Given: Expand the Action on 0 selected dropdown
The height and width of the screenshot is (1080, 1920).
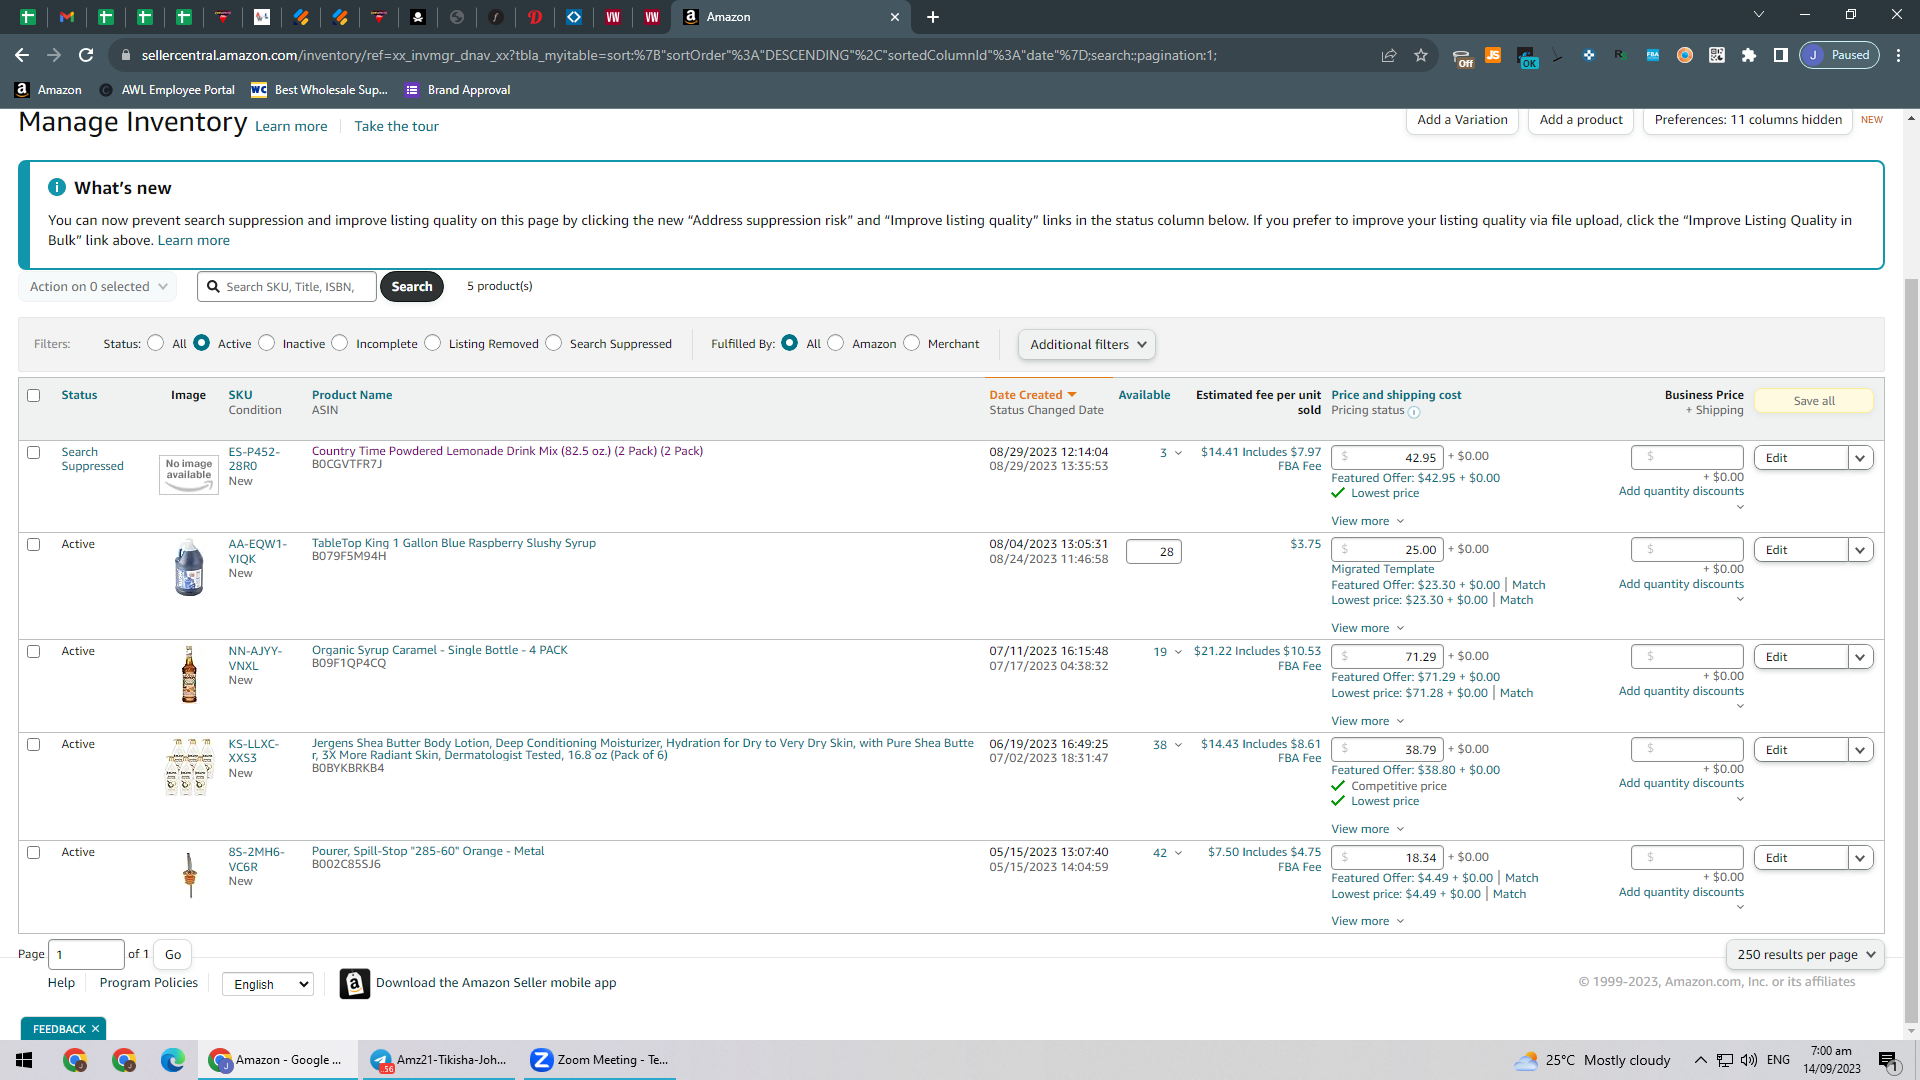Looking at the screenshot, I should pos(98,287).
